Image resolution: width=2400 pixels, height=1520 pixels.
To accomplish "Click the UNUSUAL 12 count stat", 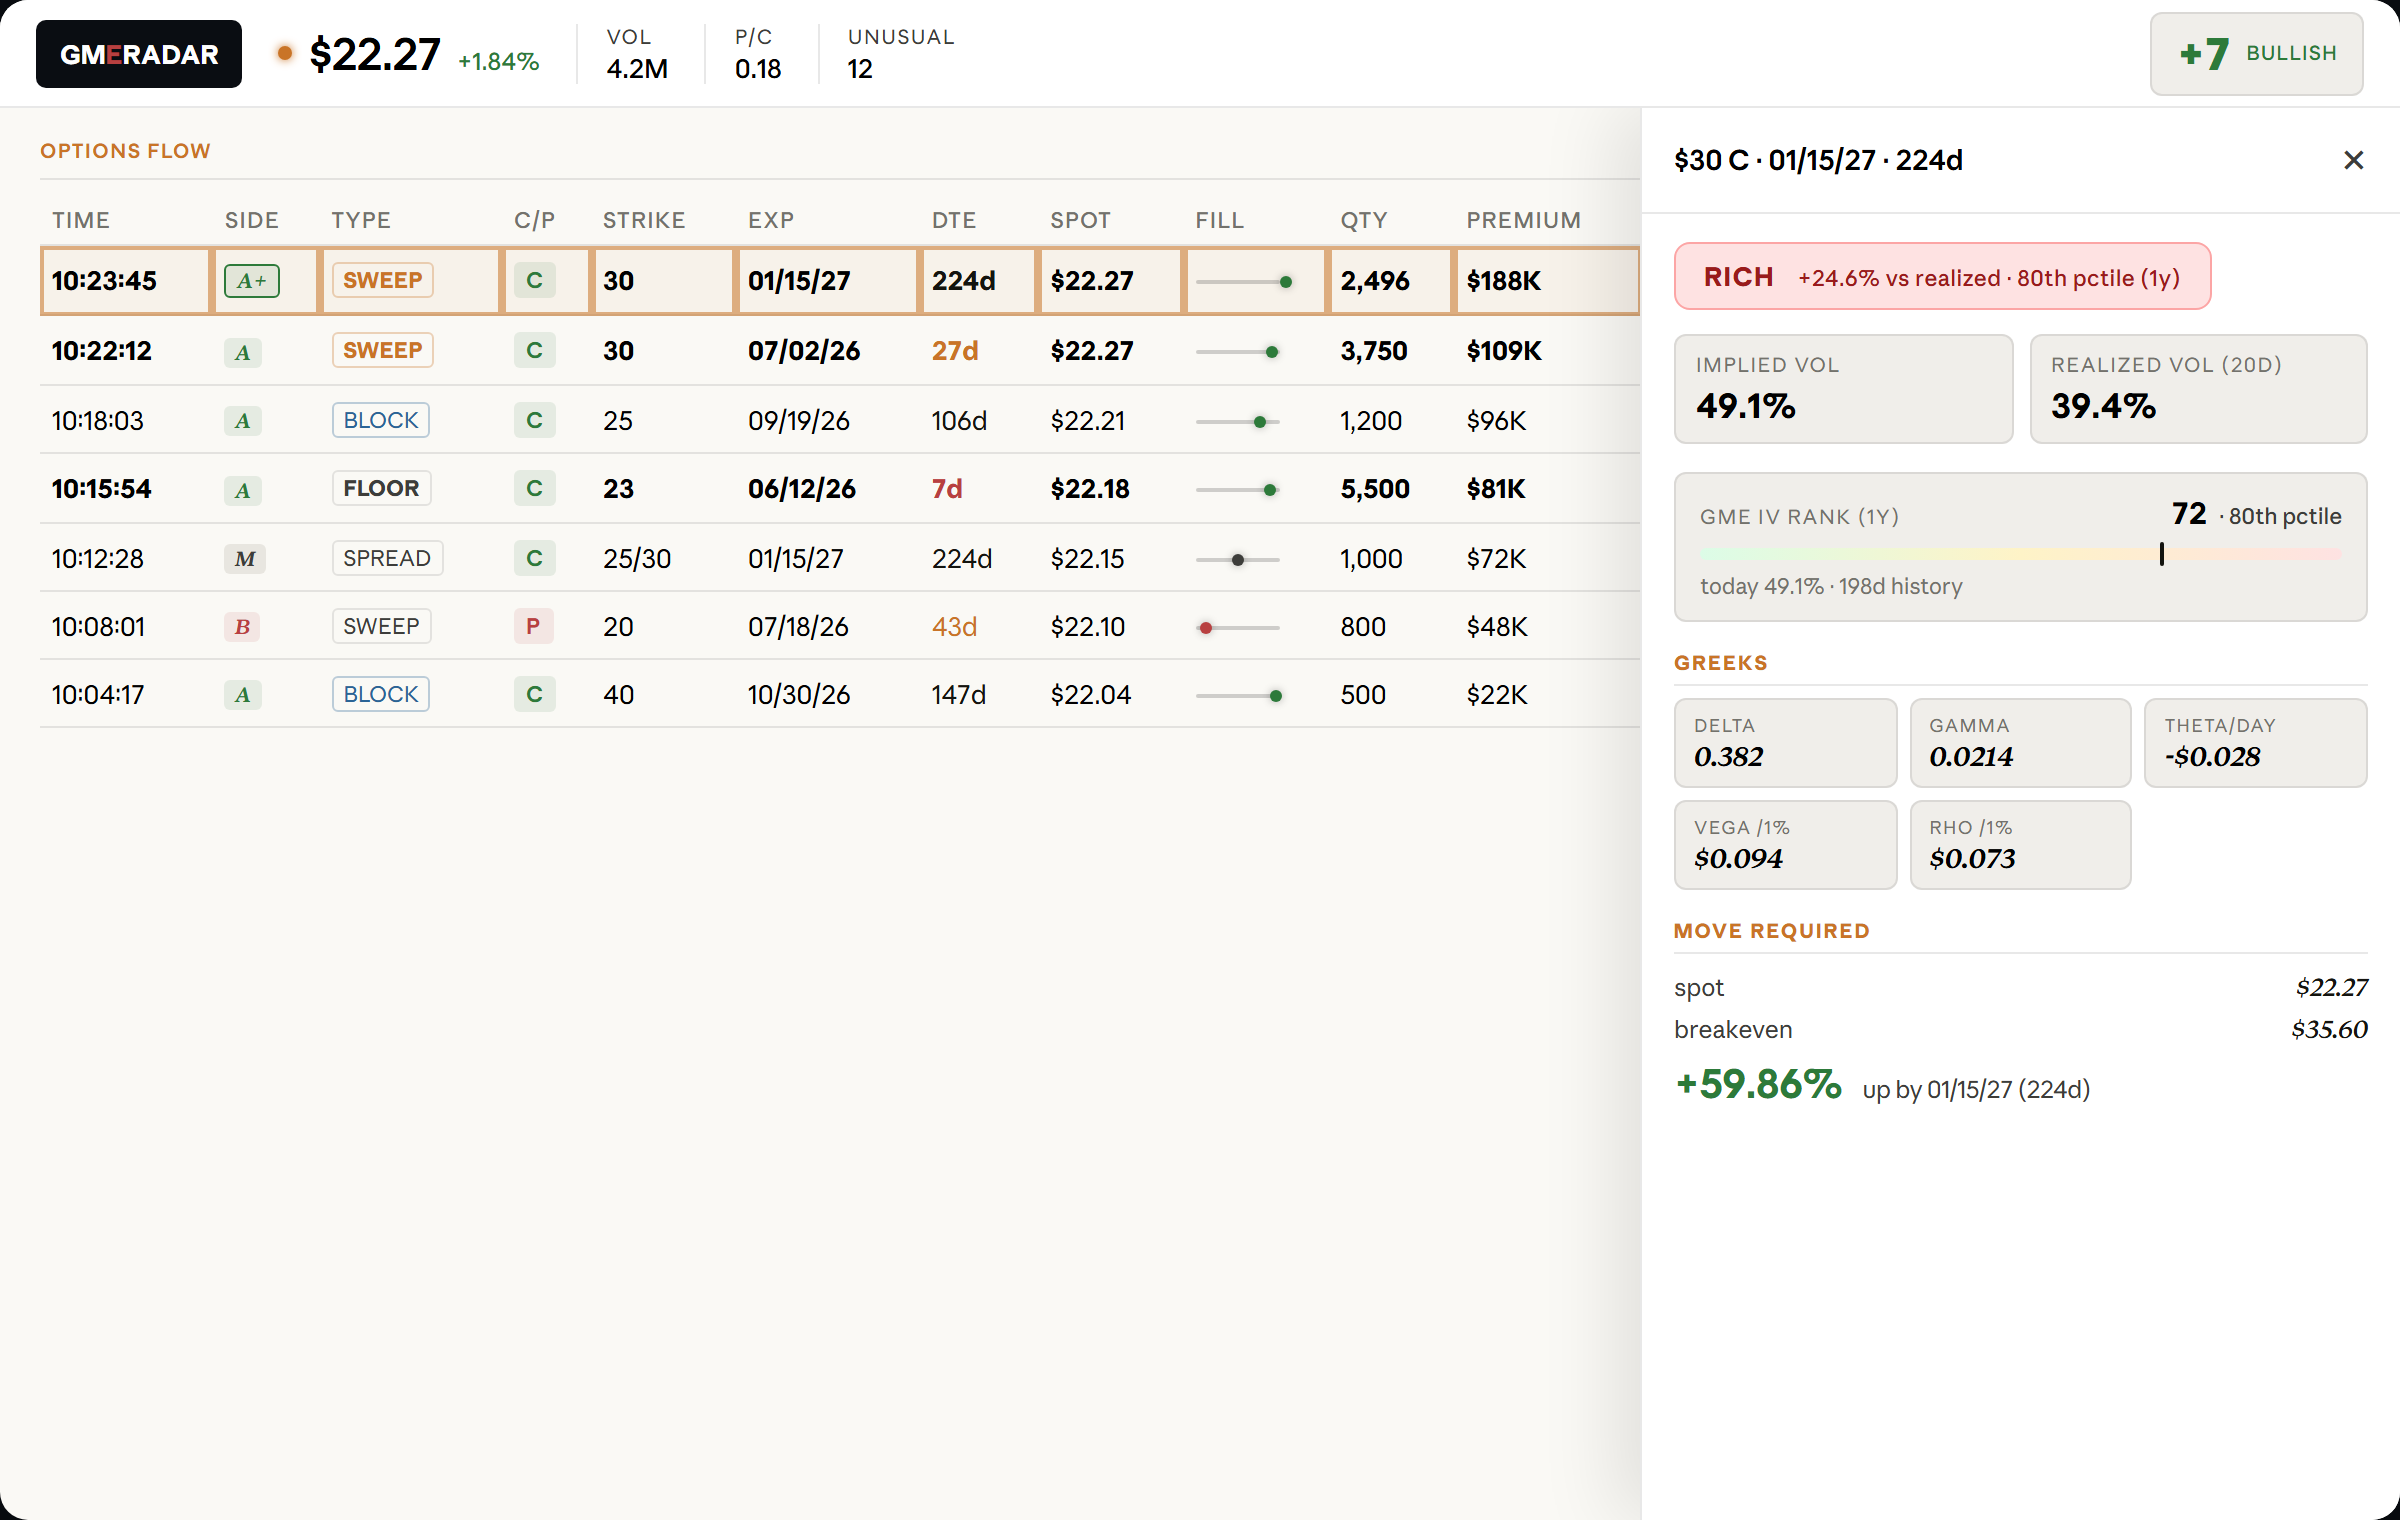I will coord(901,54).
